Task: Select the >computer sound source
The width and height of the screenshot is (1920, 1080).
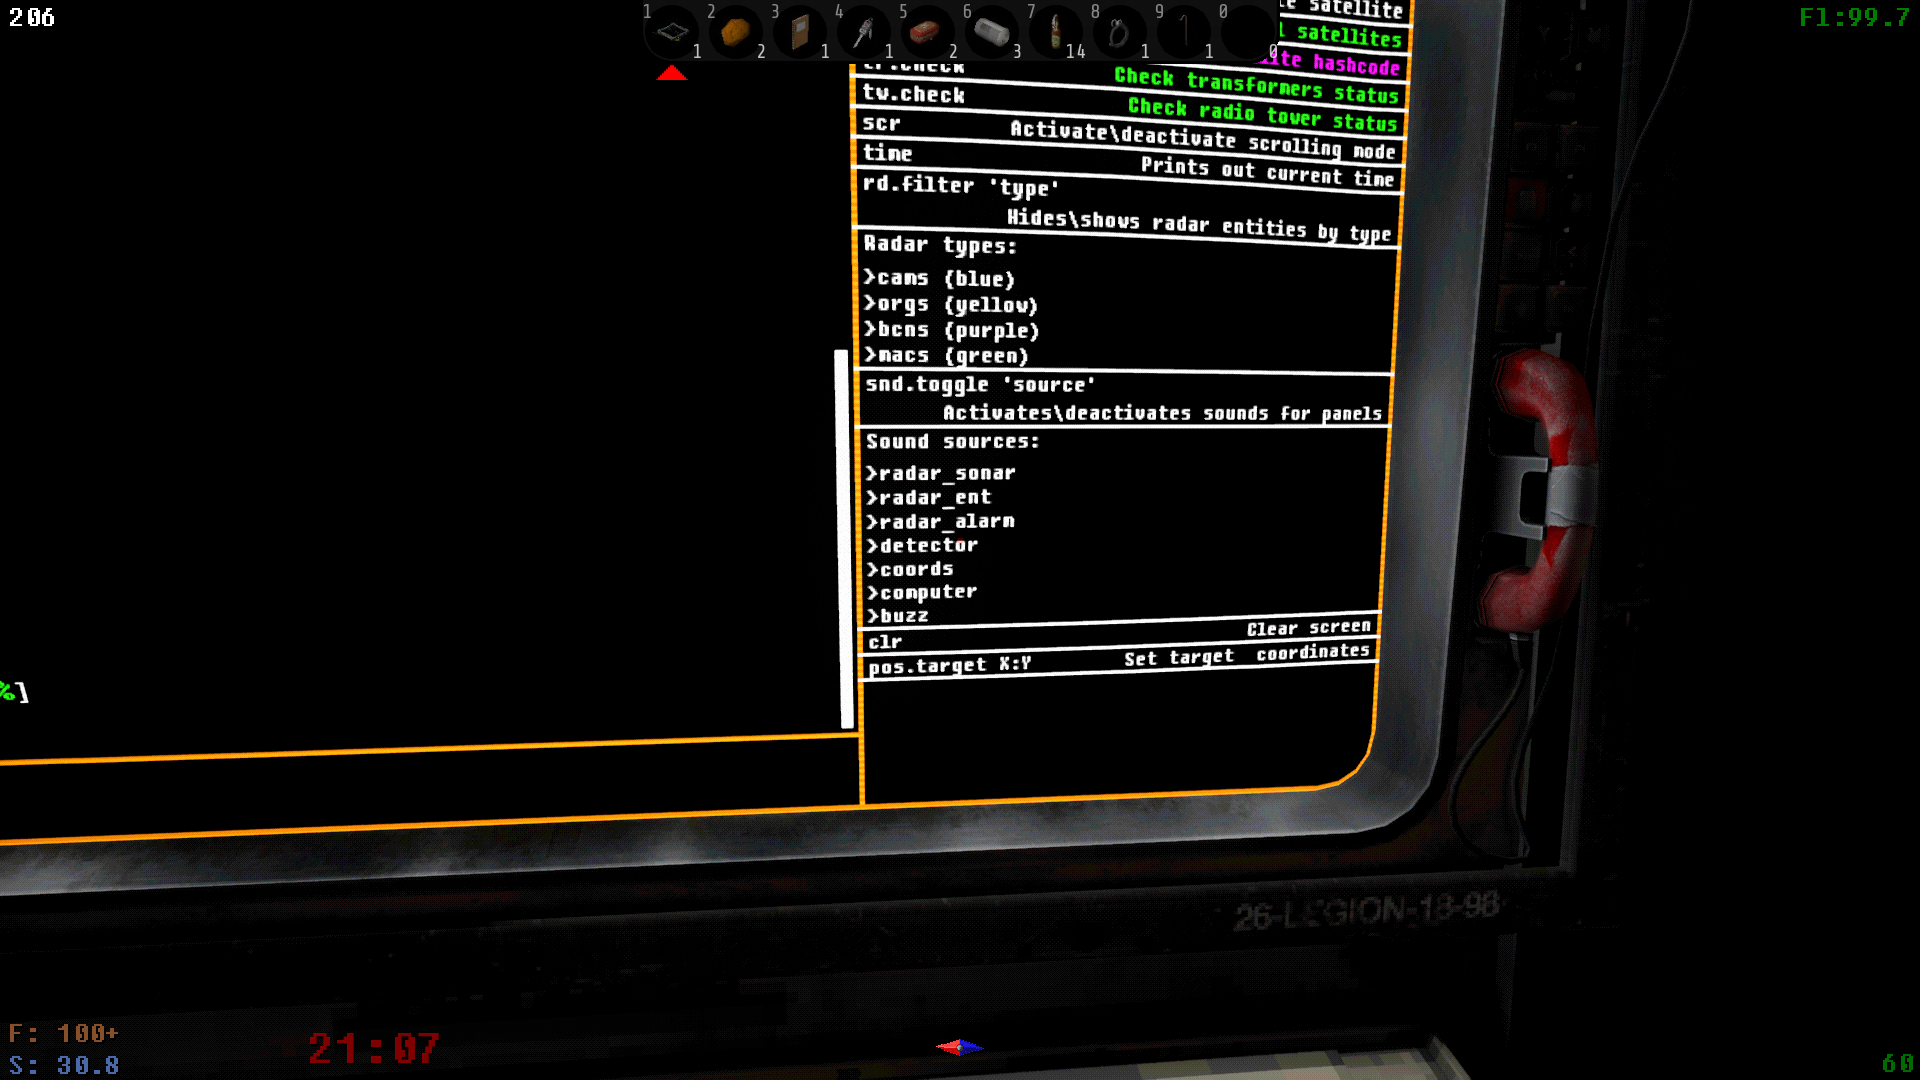Action: click(x=922, y=592)
